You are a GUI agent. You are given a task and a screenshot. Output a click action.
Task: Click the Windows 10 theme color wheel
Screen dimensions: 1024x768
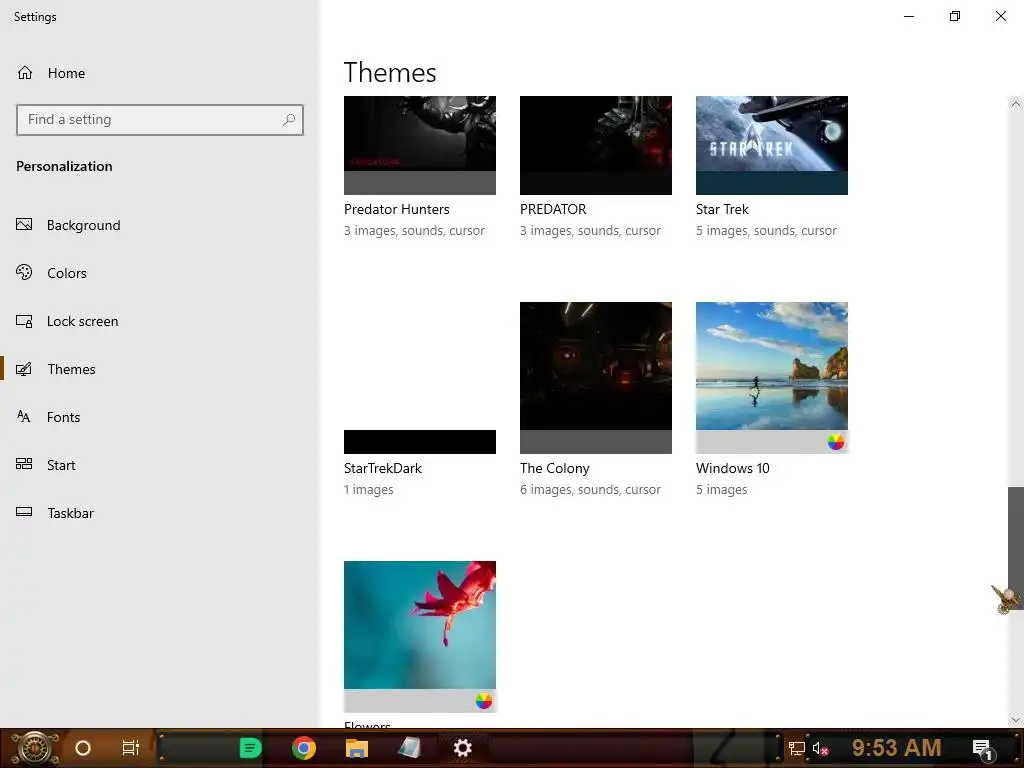pyautogui.click(x=836, y=442)
